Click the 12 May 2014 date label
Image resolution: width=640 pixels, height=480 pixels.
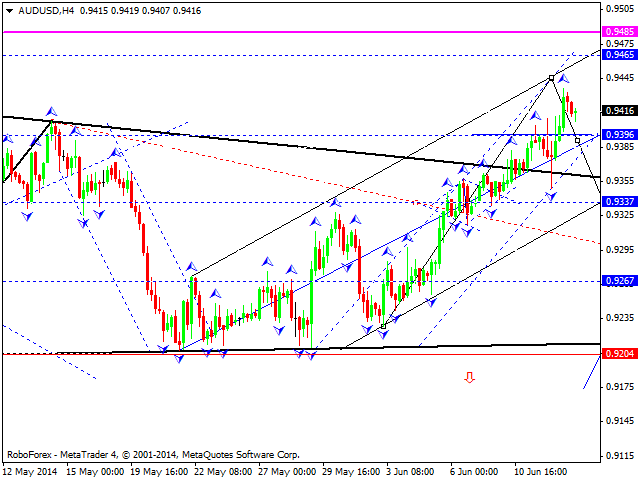pyautogui.click(x=32, y=471)
